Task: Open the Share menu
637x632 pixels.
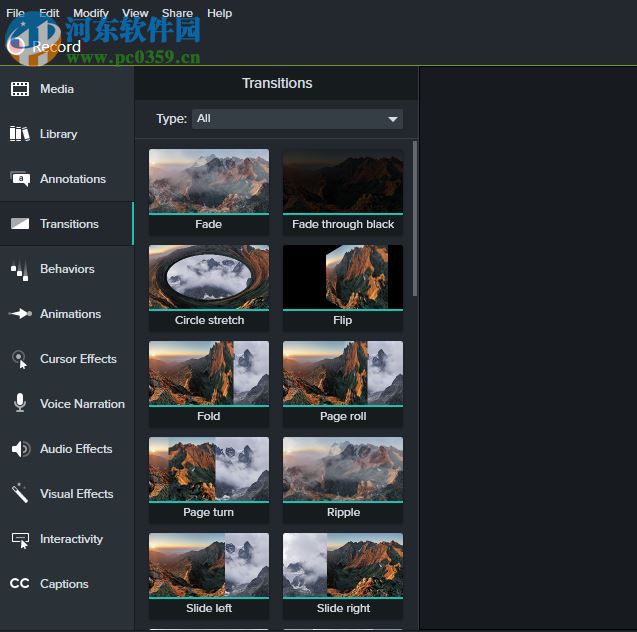Action: pyautogui.click(x=177, y=13)
